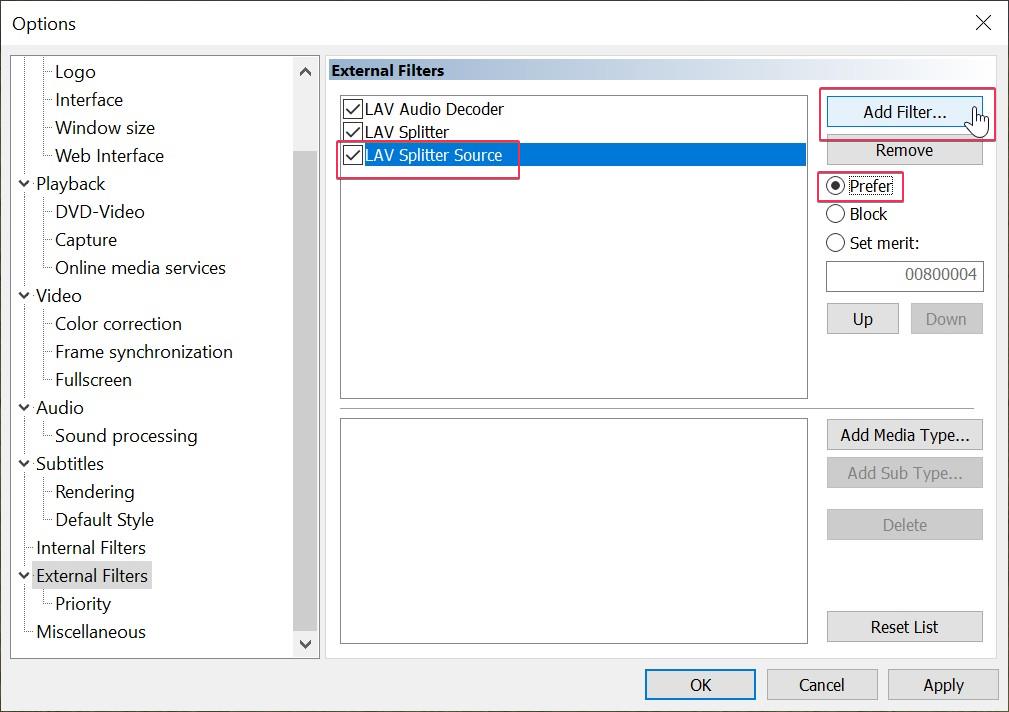Viewport: 1009px width, 712px height.
Task: Click Add Media Type button
Action: [903, 435]
